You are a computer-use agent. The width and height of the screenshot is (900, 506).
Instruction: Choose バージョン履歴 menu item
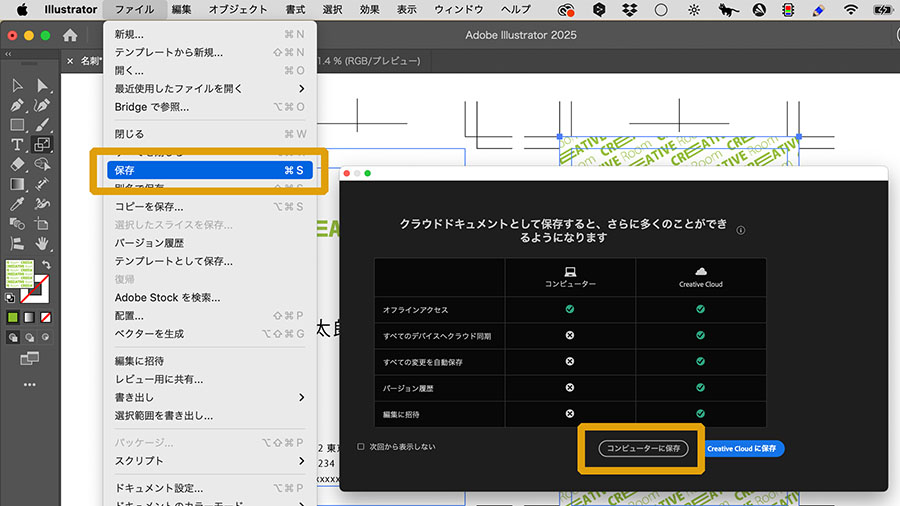(x=210, y=243)
